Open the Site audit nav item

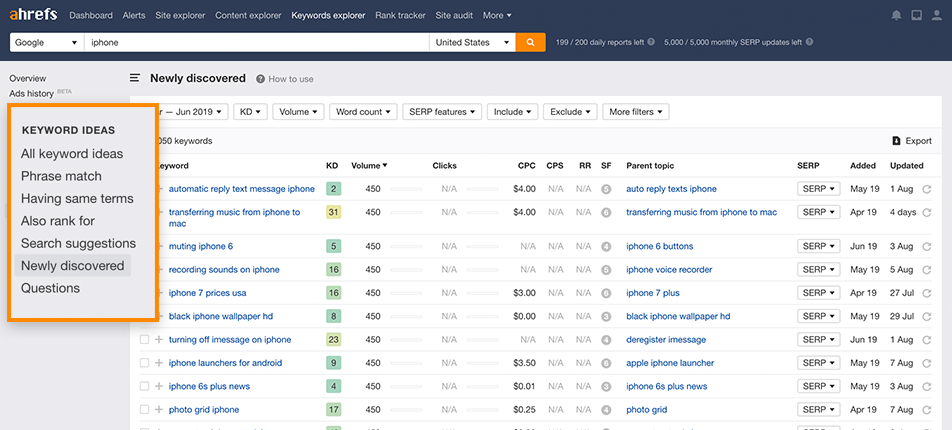pyautogui.click(x=454, y=15)
